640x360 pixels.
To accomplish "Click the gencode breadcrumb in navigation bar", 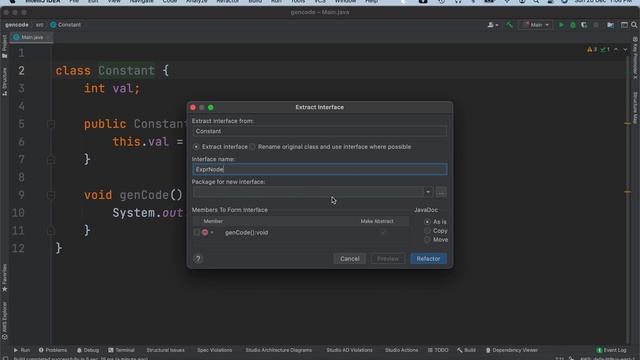I will pos(17,25).
